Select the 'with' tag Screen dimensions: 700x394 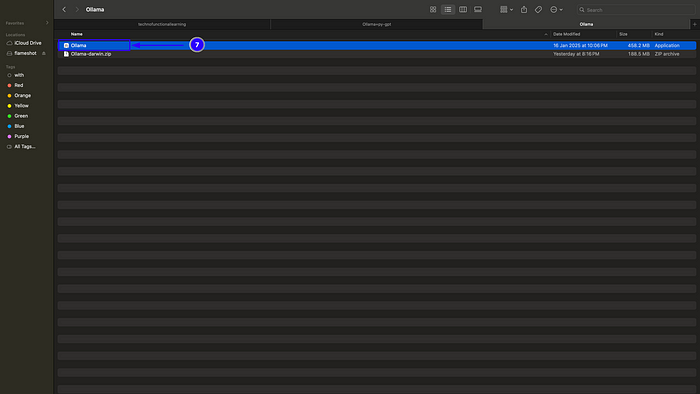coord(19,75)
